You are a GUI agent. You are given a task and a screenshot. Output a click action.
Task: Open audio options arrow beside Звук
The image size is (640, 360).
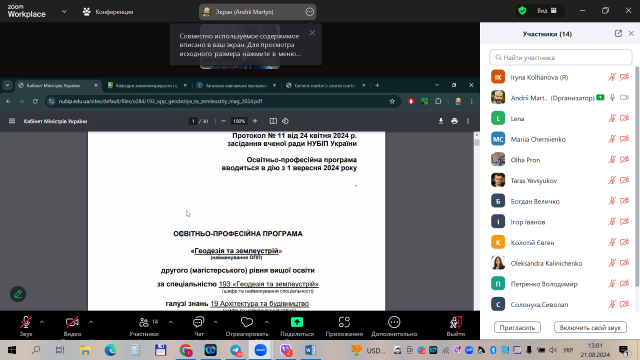click(42, 322)
